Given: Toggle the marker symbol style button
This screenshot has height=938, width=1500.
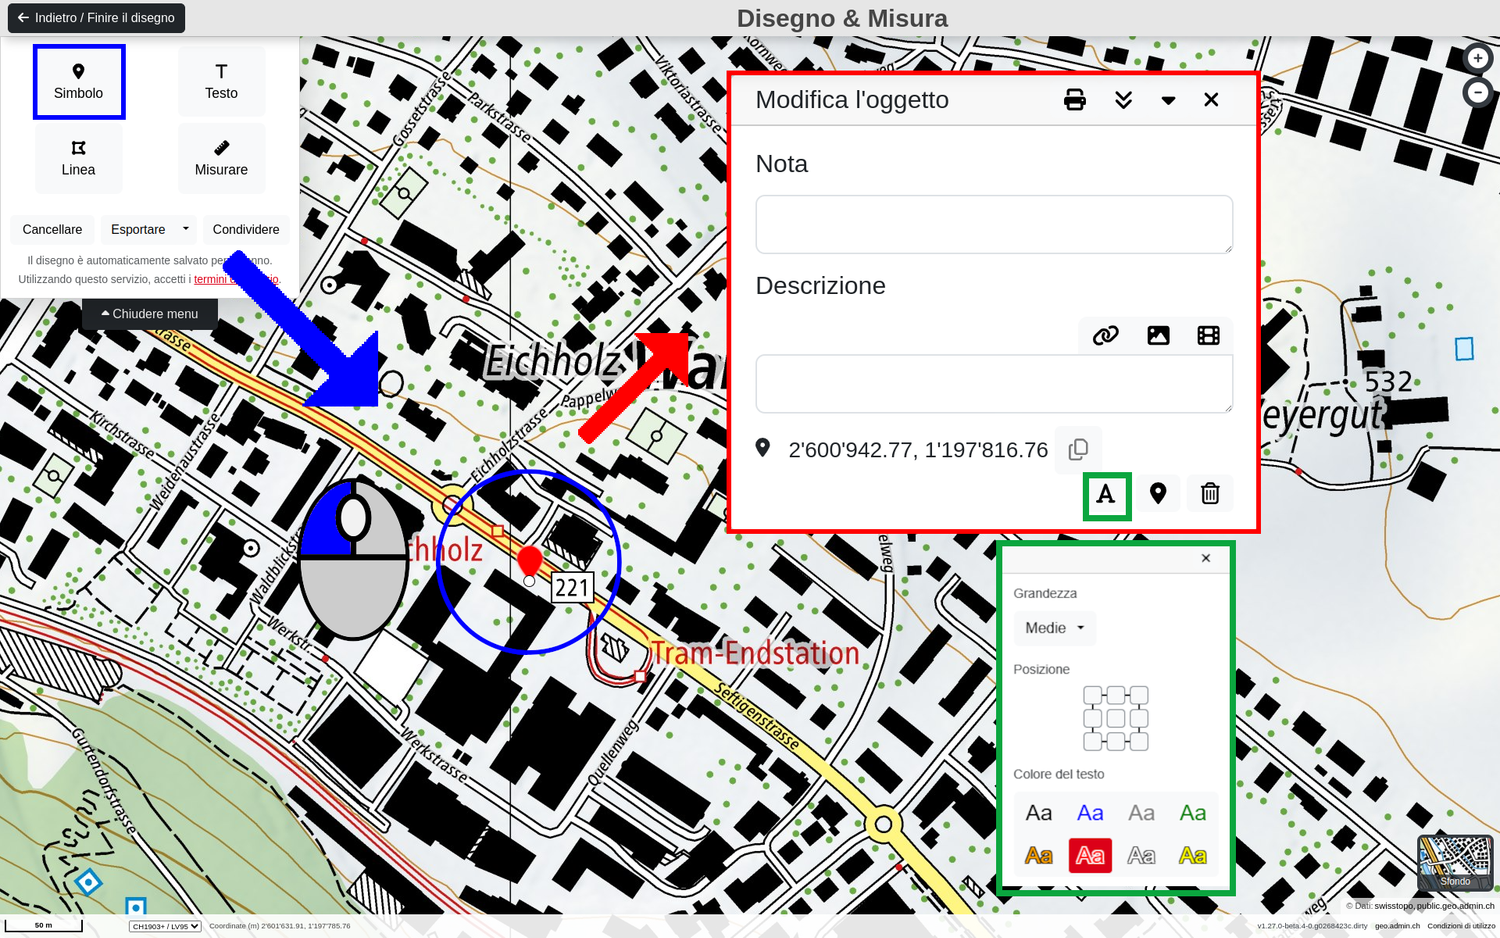Looking at the screenshot, I should 1158,494.
